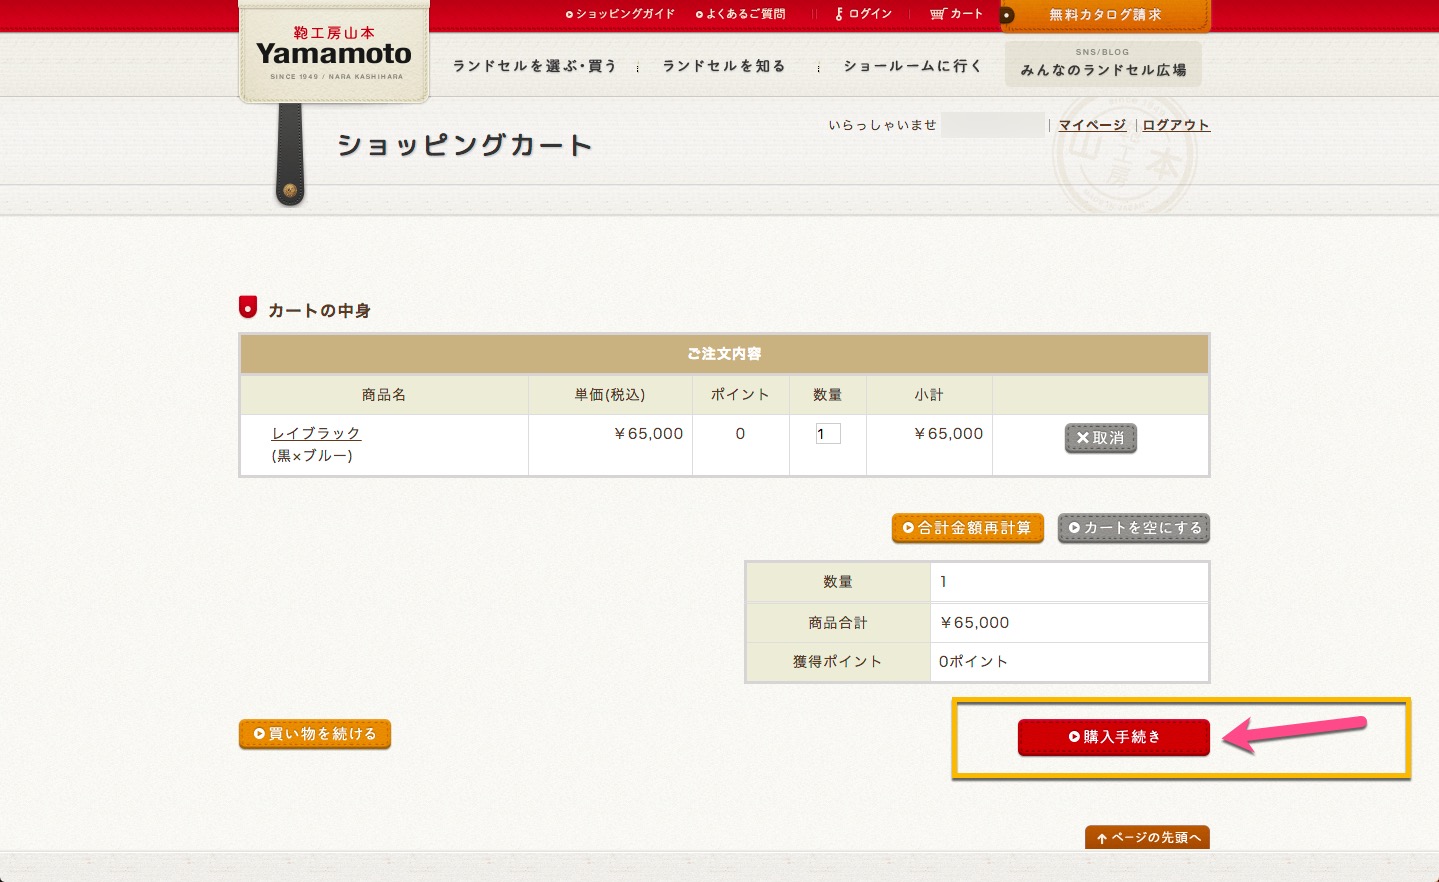This screenshot has width=1439, height=882.
Task: Proceed to checkout with 購入手続き button
Action: pos(1113,737)
